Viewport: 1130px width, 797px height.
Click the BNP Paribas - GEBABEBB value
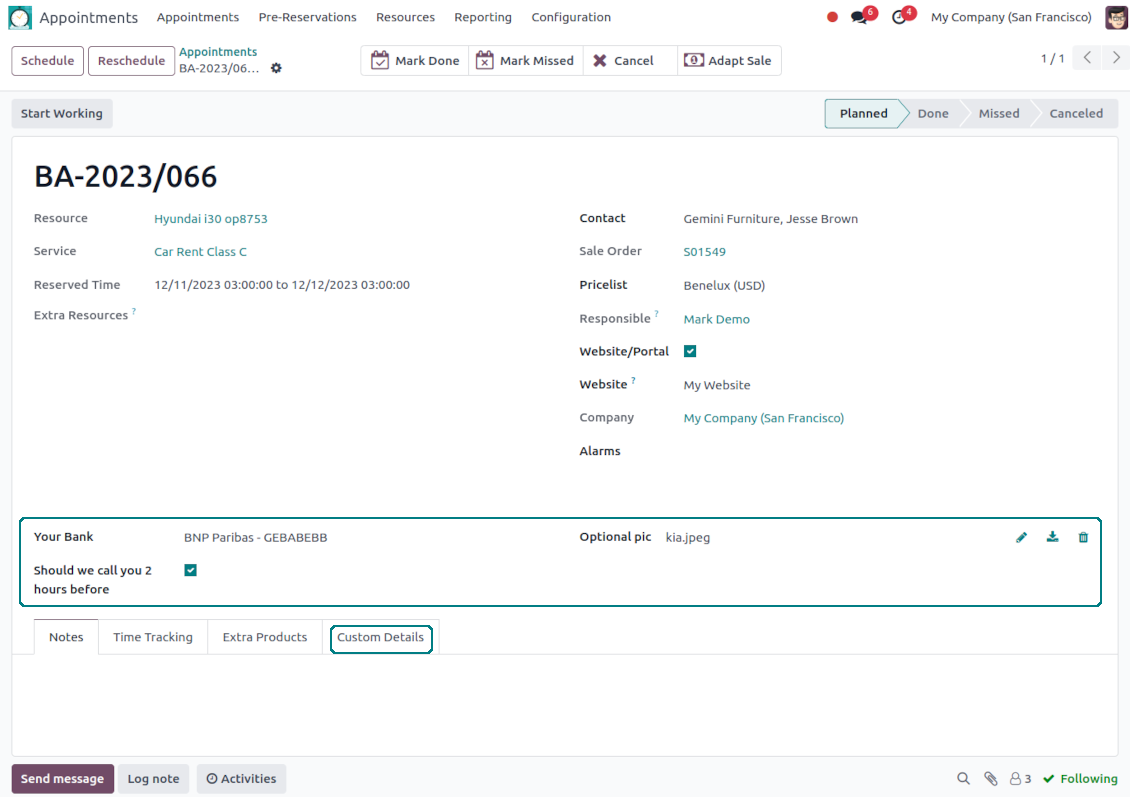(255, 538)
